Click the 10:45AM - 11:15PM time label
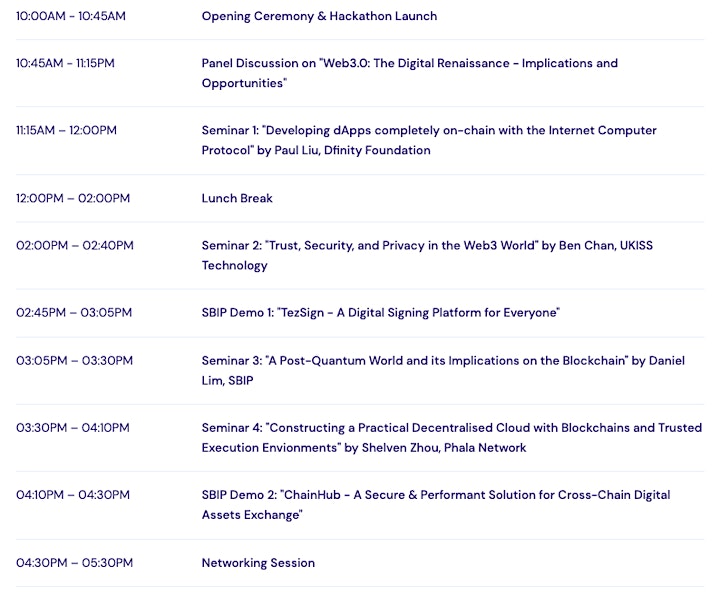 (65, 63)
